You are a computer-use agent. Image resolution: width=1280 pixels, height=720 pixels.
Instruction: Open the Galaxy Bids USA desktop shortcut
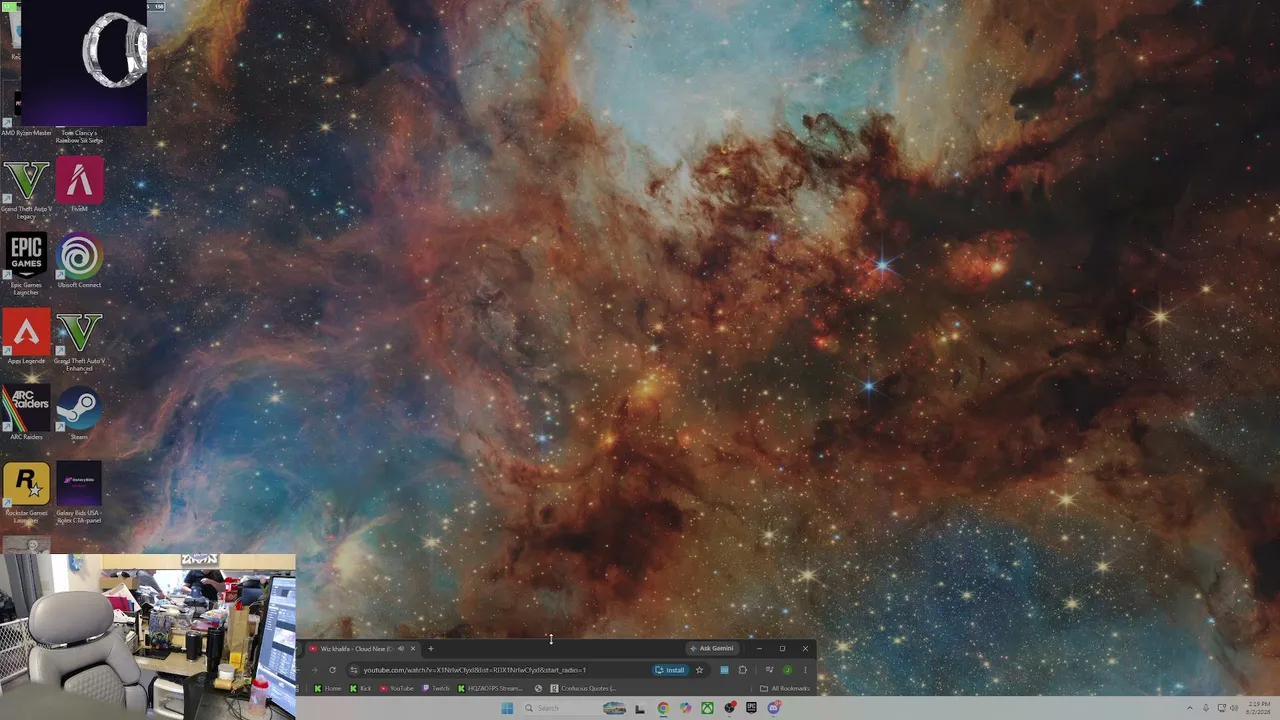coord(79,492)
